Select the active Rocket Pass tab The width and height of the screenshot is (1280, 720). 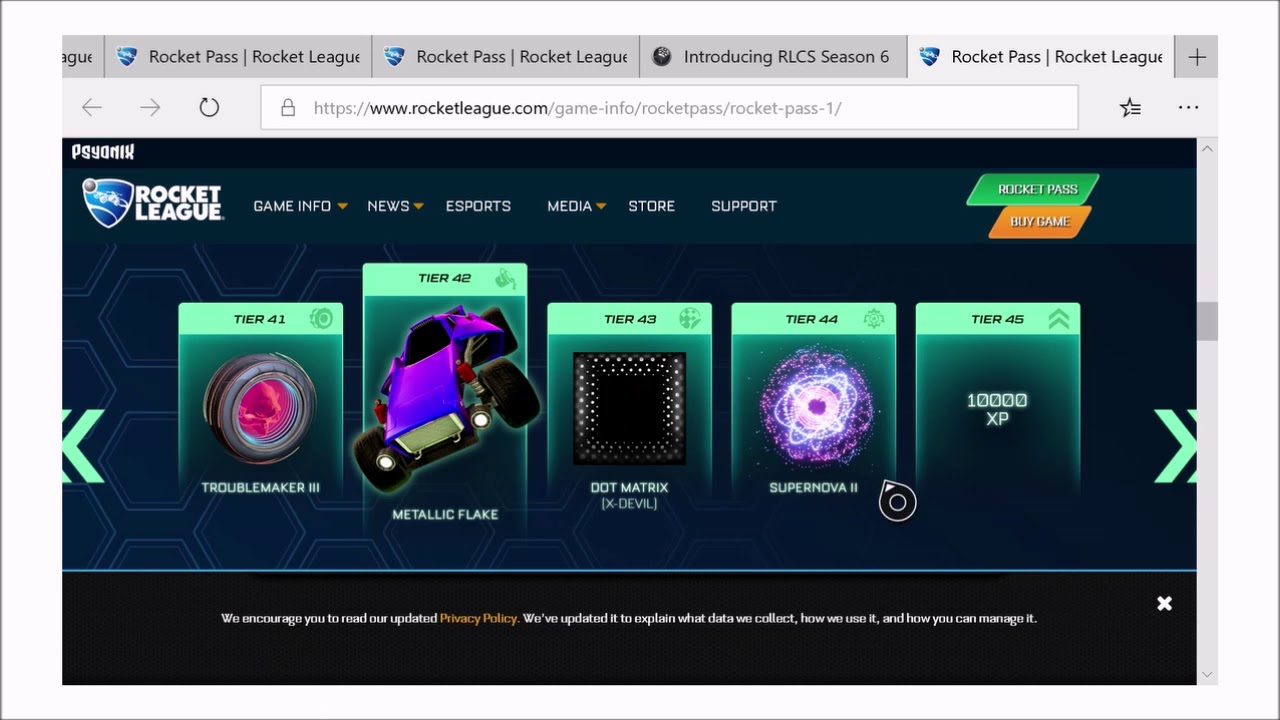click(1041, 57)
